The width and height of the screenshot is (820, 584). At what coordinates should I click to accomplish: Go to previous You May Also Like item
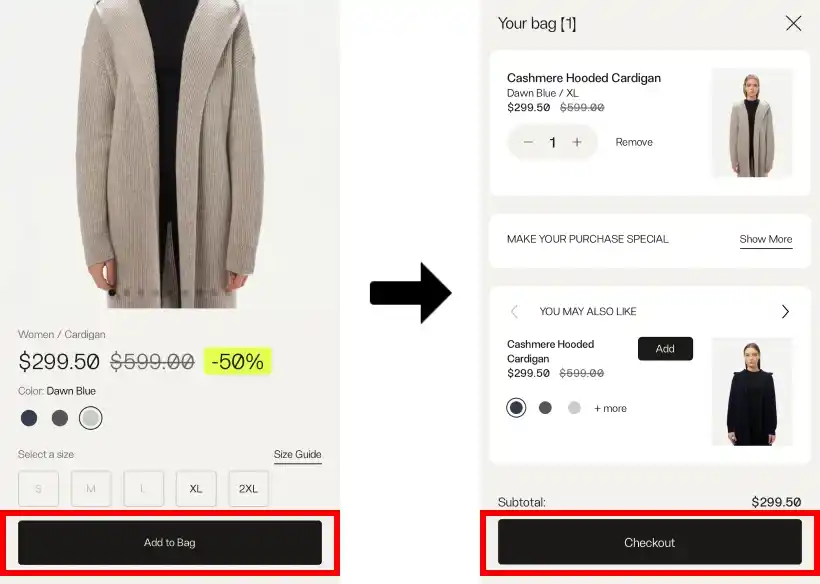click(515, 311)
